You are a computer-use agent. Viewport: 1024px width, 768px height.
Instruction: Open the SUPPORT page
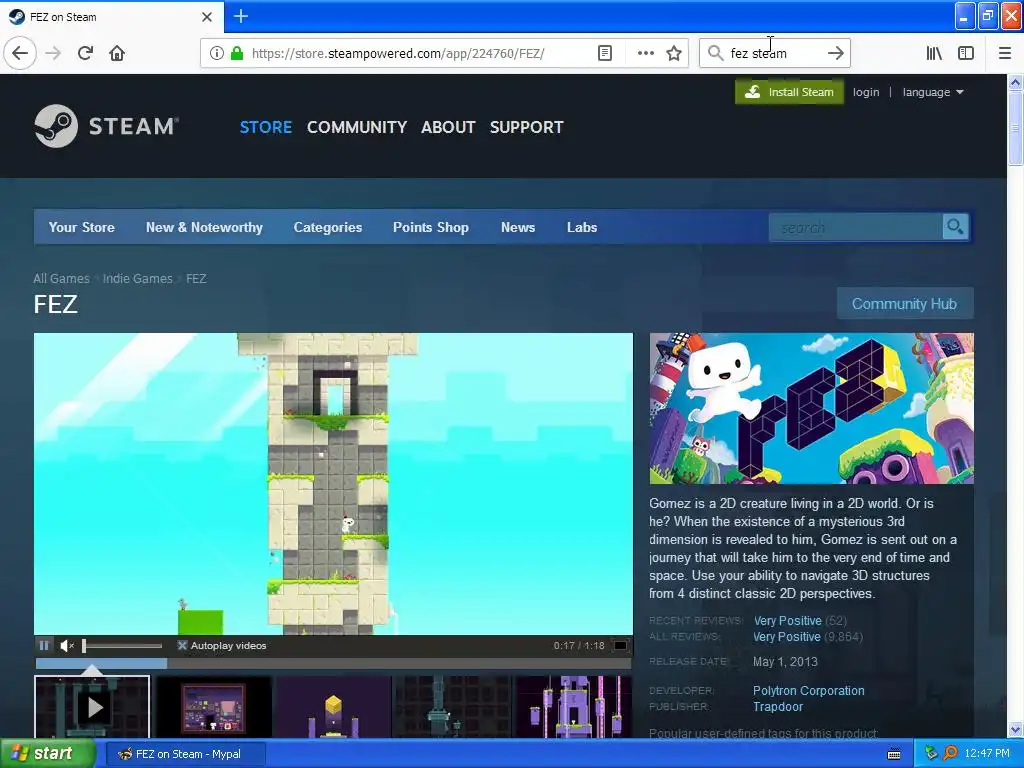[x=526, y=127]
